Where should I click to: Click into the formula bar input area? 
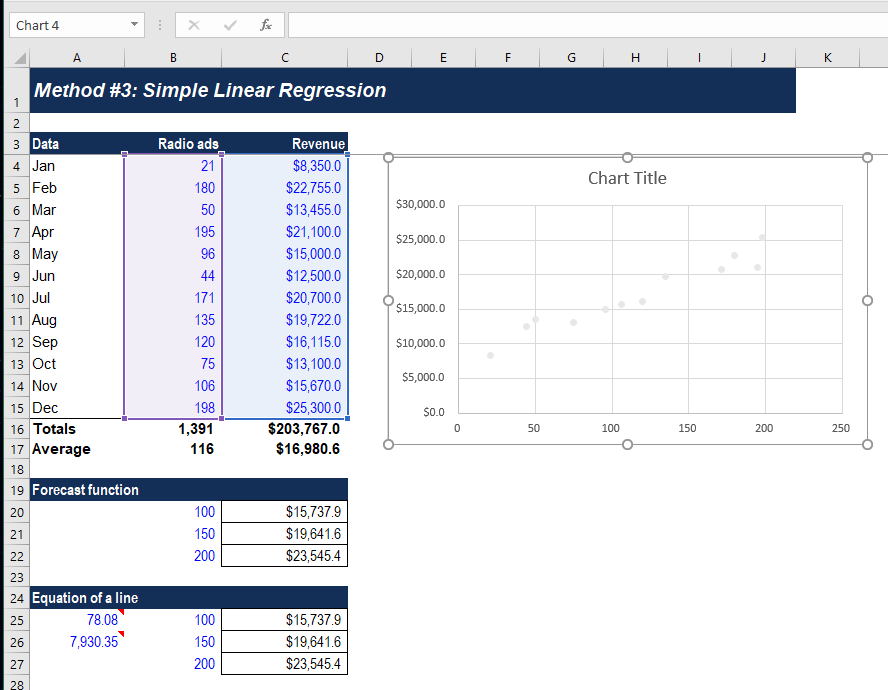click(x=588, y=25)
